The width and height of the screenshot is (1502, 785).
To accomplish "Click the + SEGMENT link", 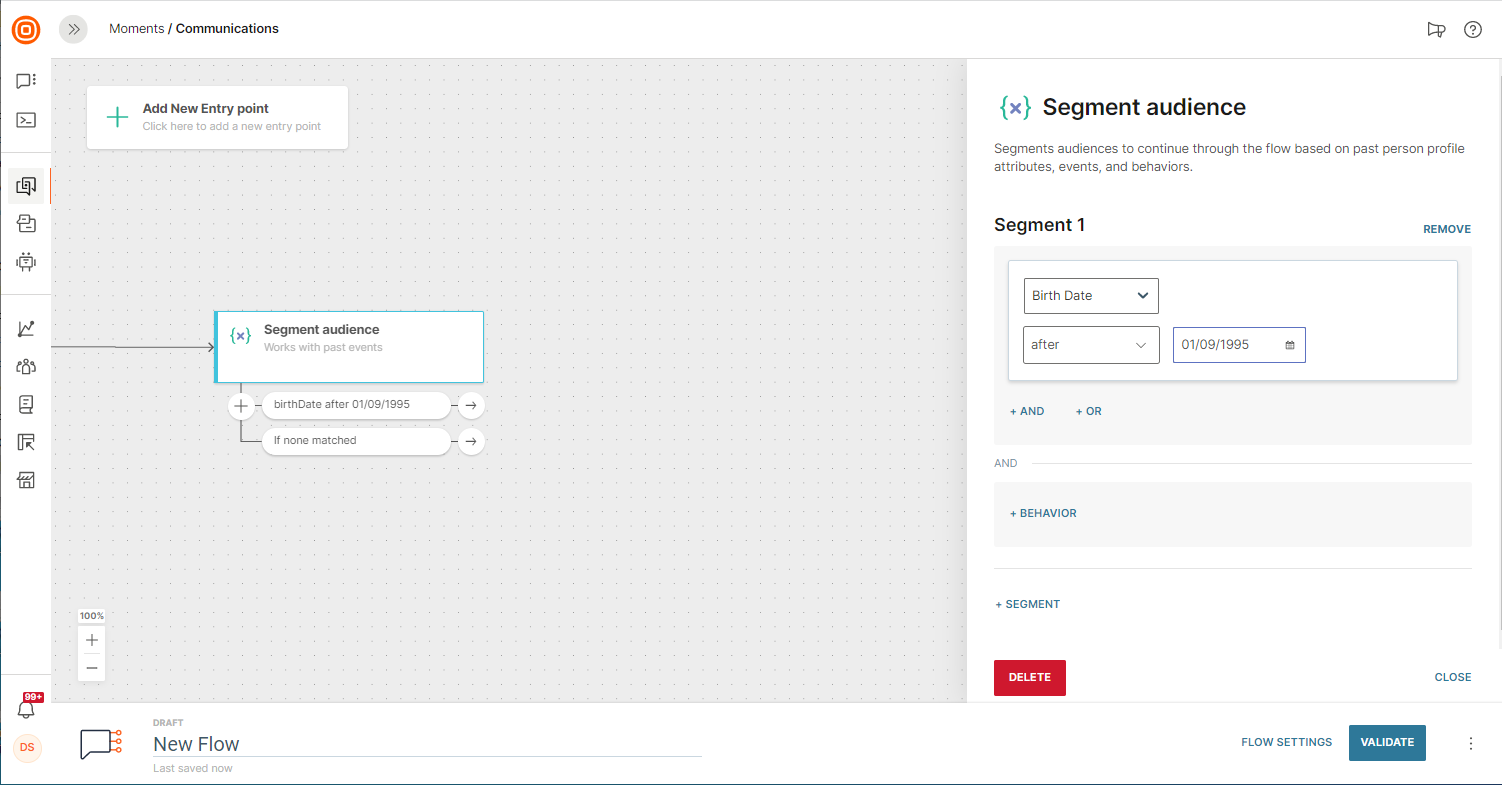I will [x=1027, y=604].
